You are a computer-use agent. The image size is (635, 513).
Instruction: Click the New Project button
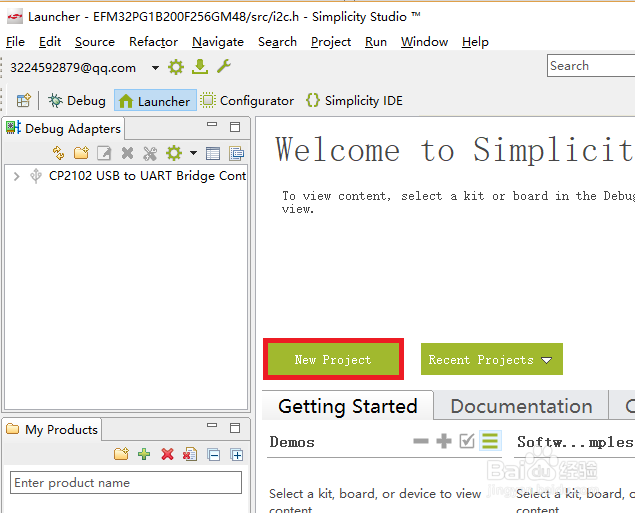point(333,359)
